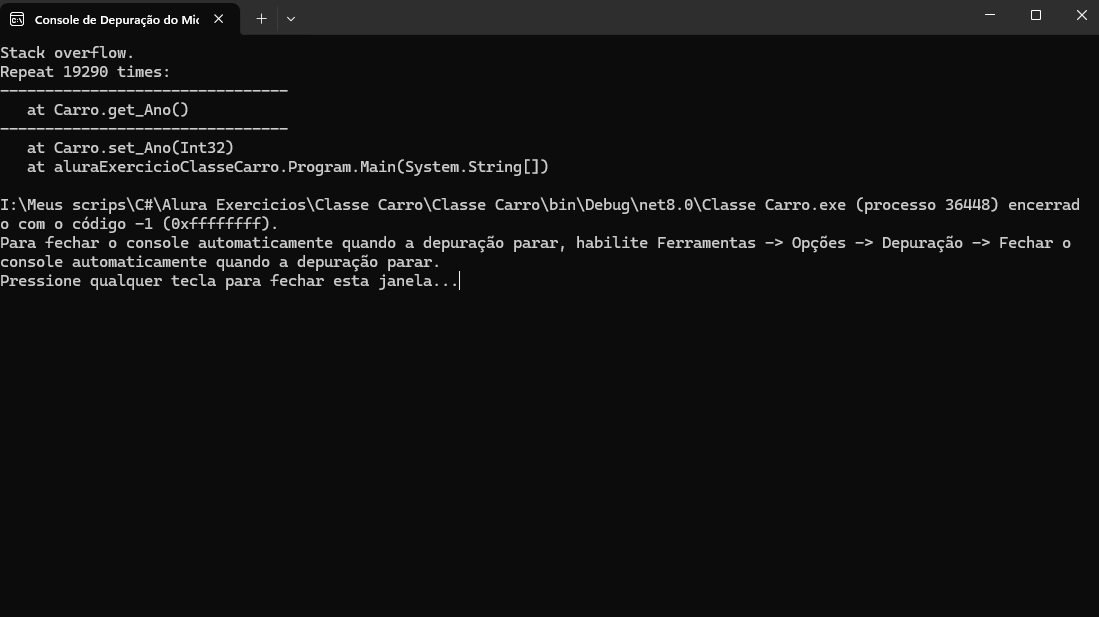Viewport: 1099px width, 617px height.
Task: Click the Program.Main(System.String[]) stack frame
Action: click(x=301, y=167)
